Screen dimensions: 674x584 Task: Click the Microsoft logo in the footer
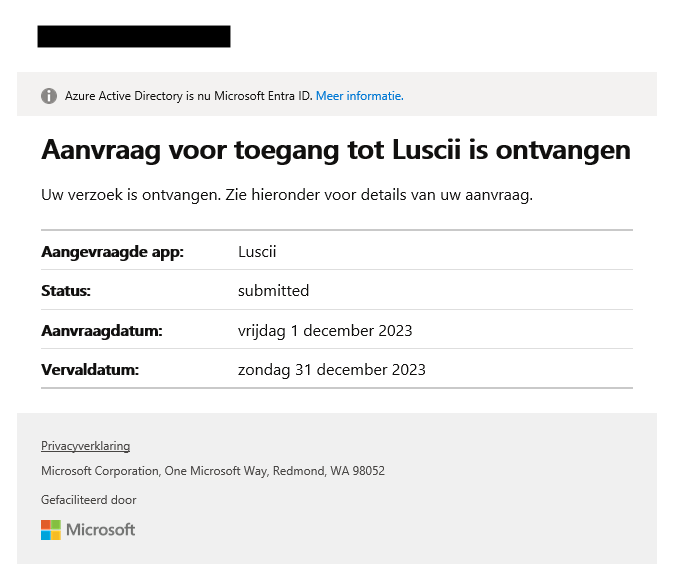coord(88,530)
